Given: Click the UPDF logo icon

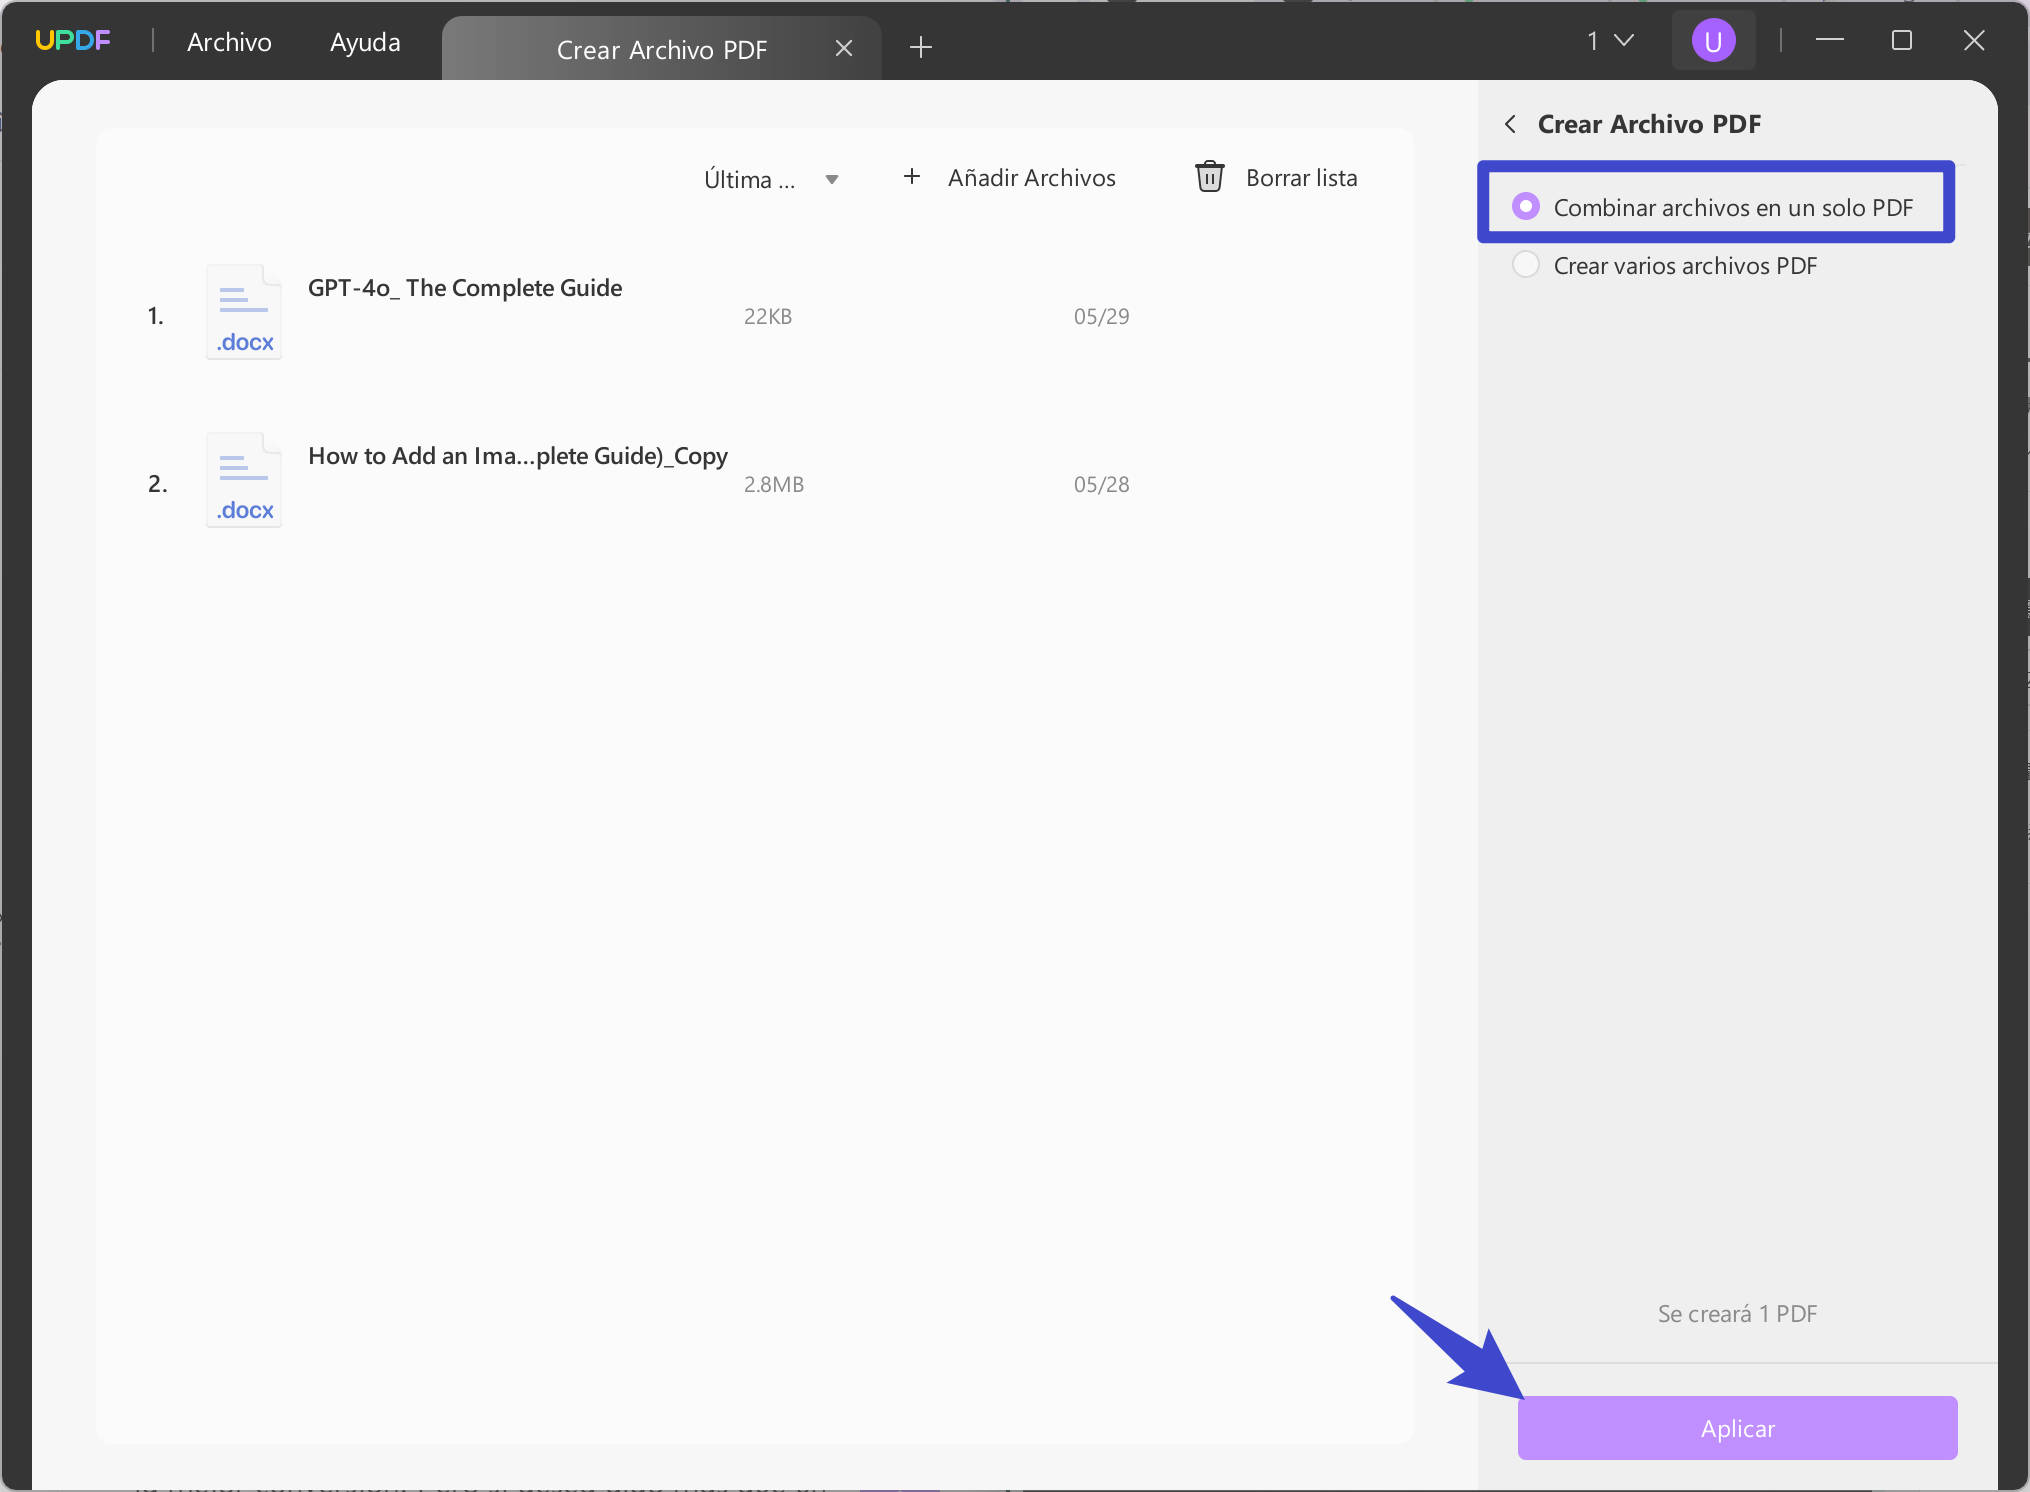Looking at the screenshot, I should [x=72, y=41].
